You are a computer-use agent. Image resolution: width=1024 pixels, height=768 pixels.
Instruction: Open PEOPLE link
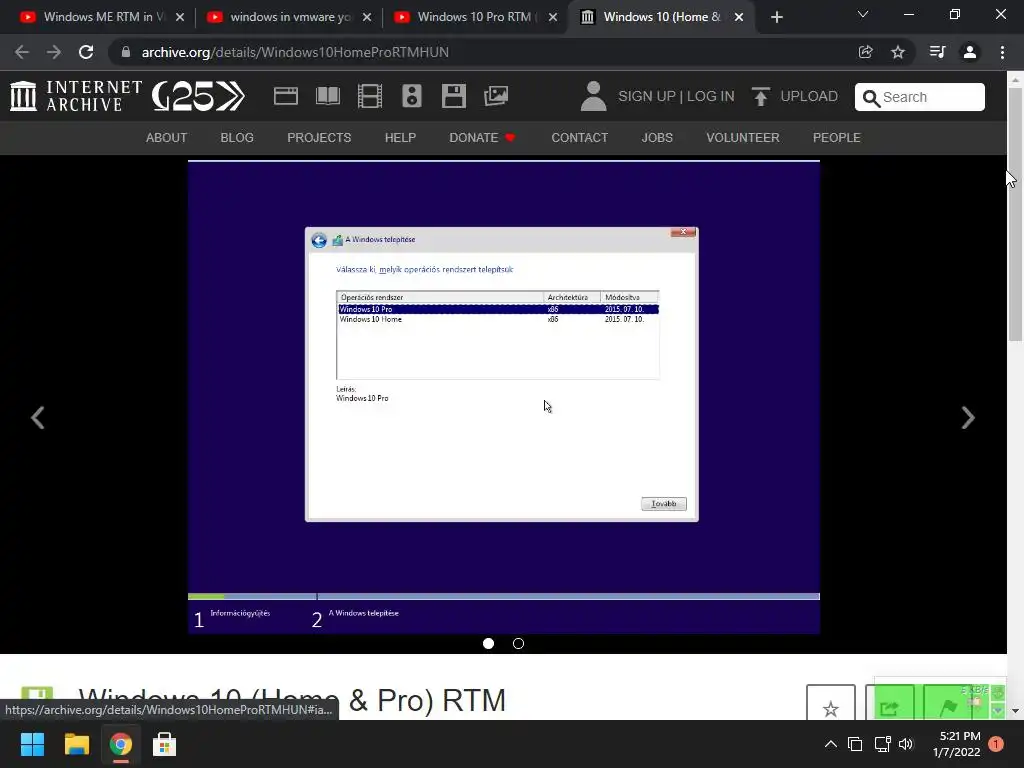click(837, 138)
